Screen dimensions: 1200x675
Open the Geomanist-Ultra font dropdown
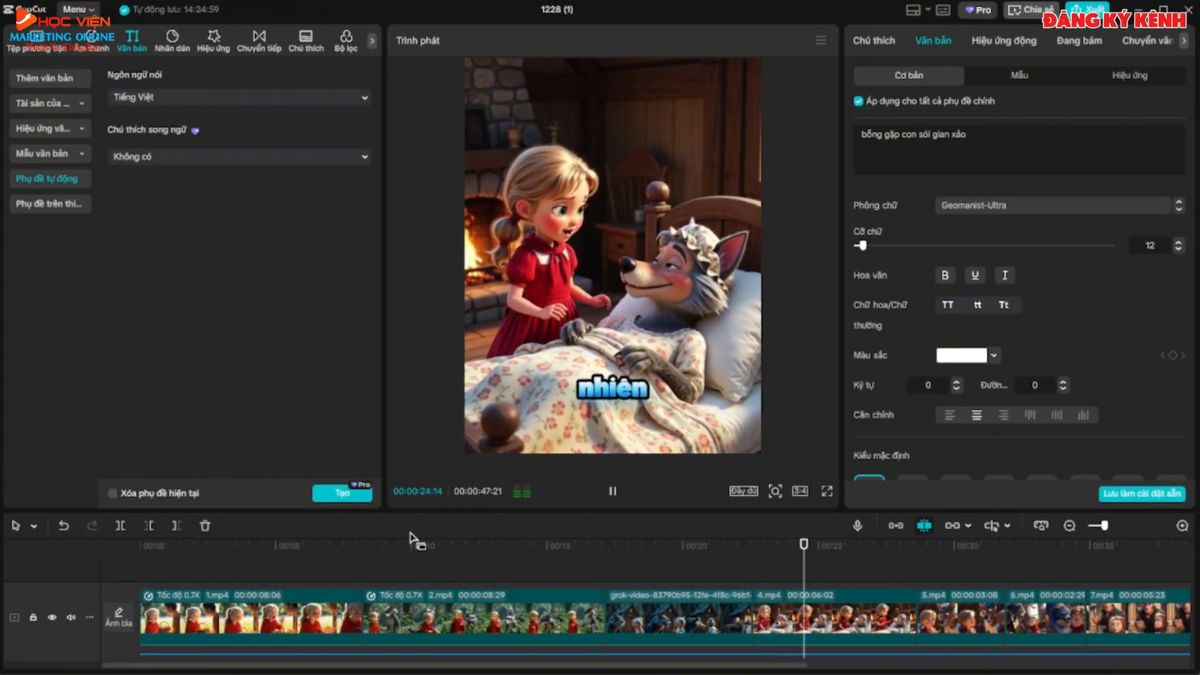pyautogui.click(x=1055, y=205)
